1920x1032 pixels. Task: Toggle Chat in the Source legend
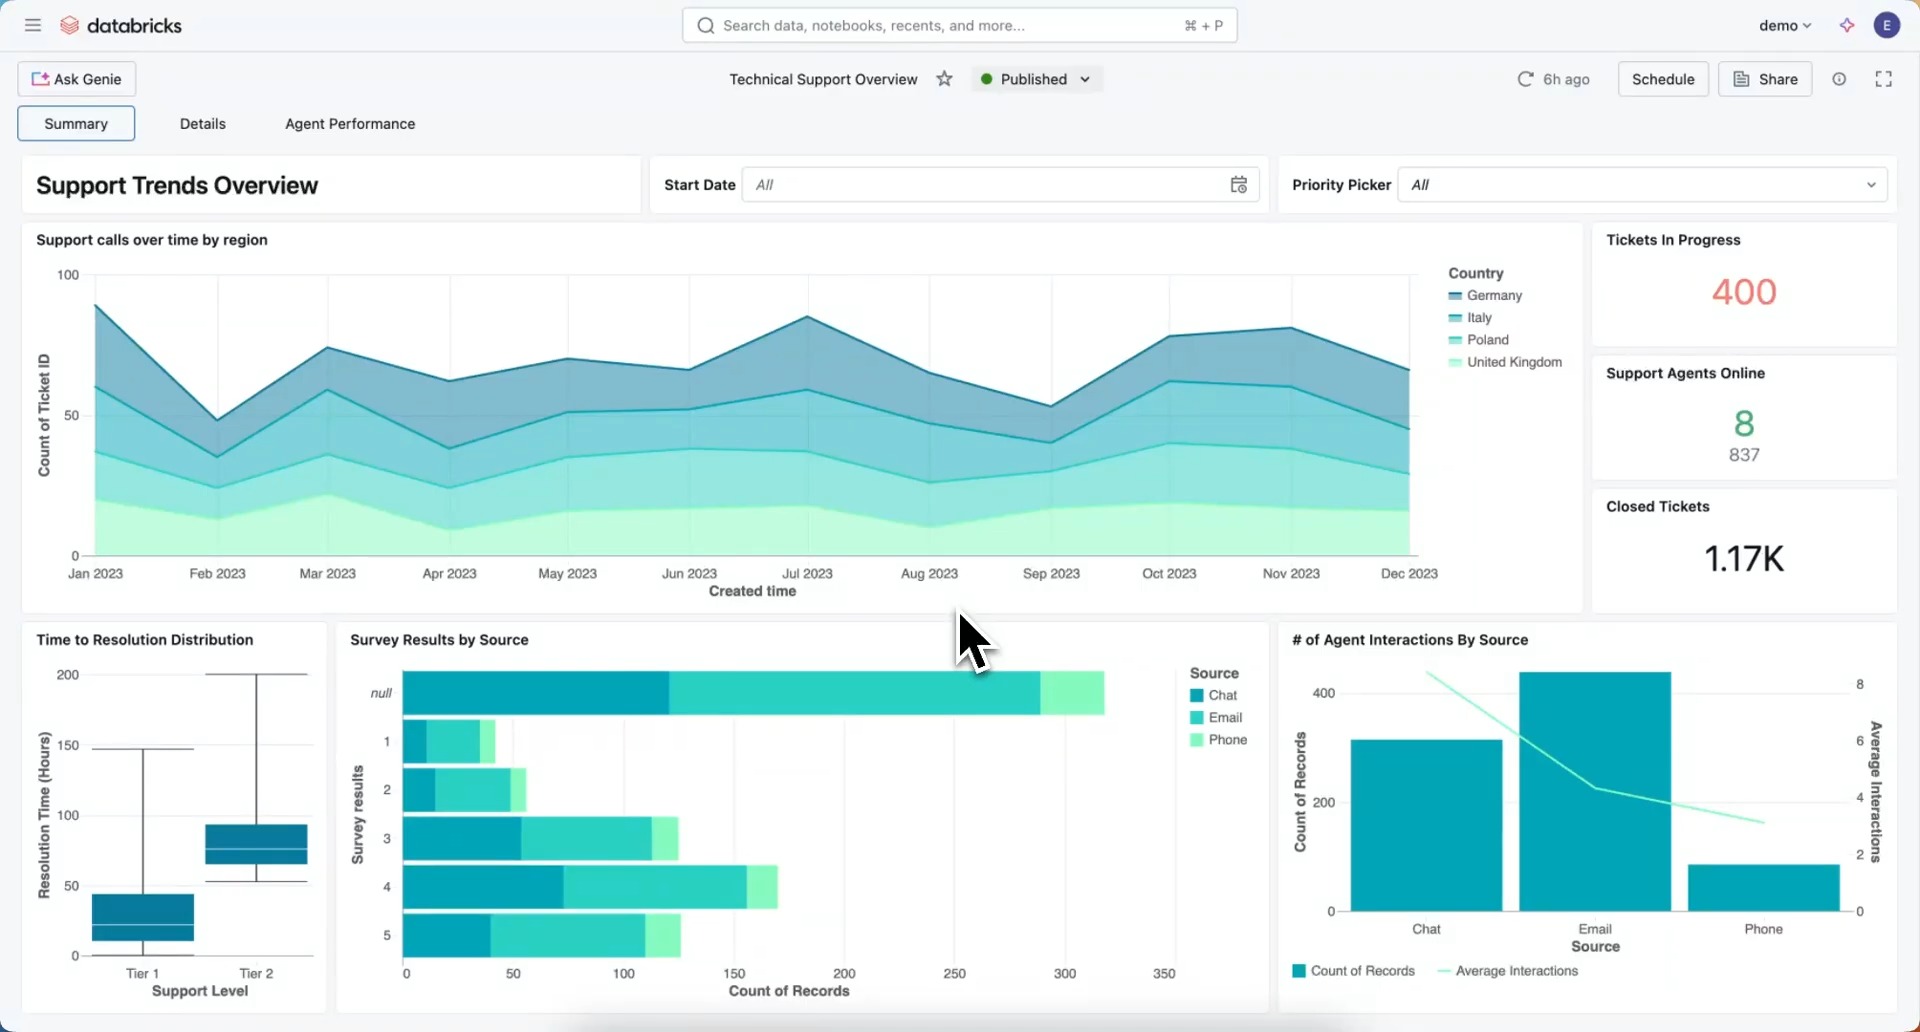(x=1213, y=695)
